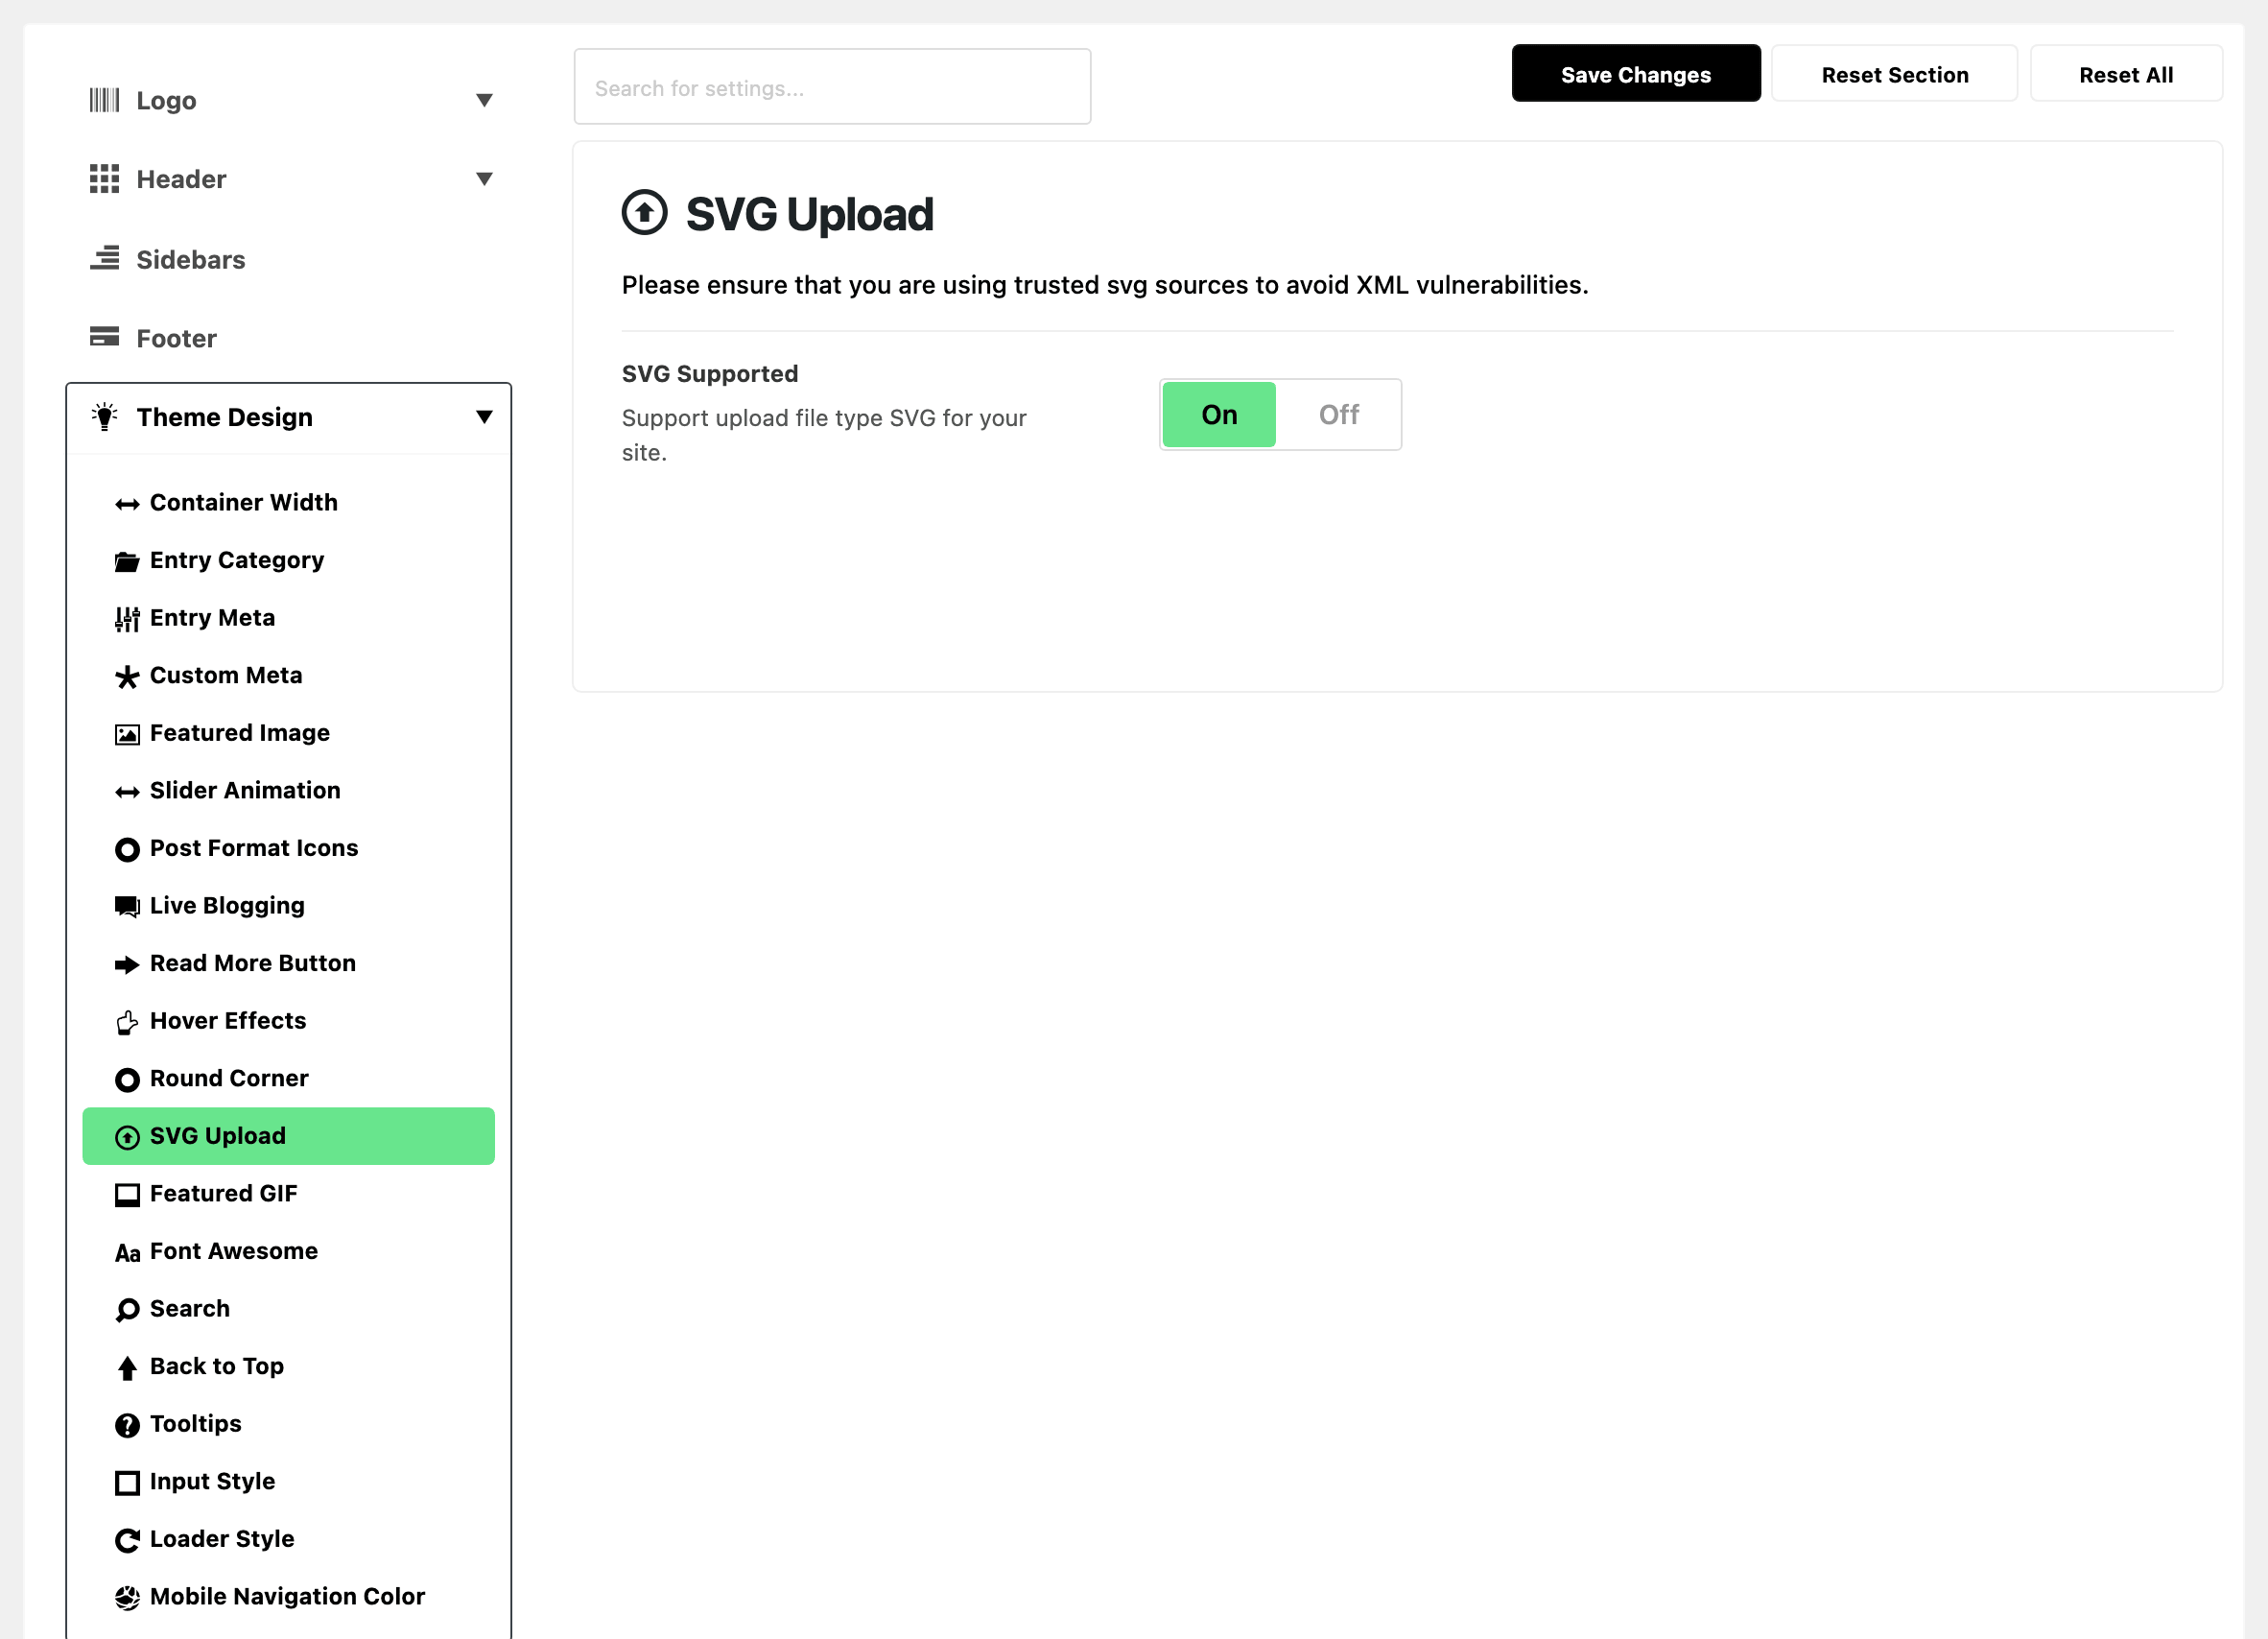This screenshot has width=2268, height=1639.
Task: Go to Round Corner settings
Action: 288,1079
